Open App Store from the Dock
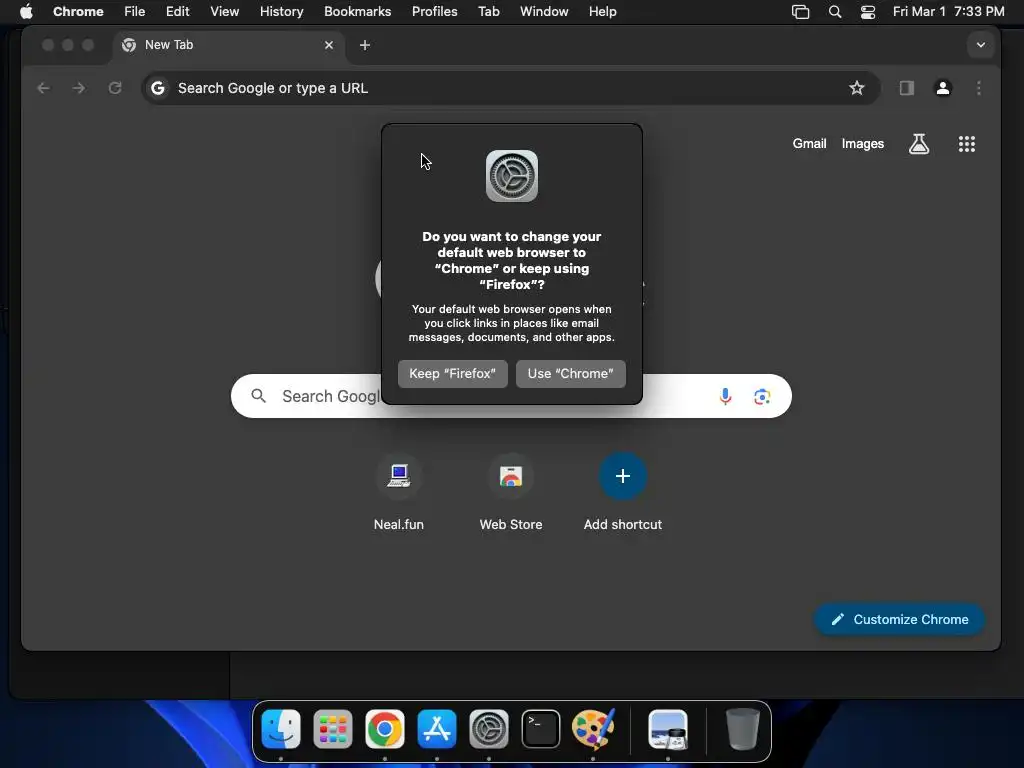Image resolution: width=1024 pixels, height=768 pixels. coord(436,729)
